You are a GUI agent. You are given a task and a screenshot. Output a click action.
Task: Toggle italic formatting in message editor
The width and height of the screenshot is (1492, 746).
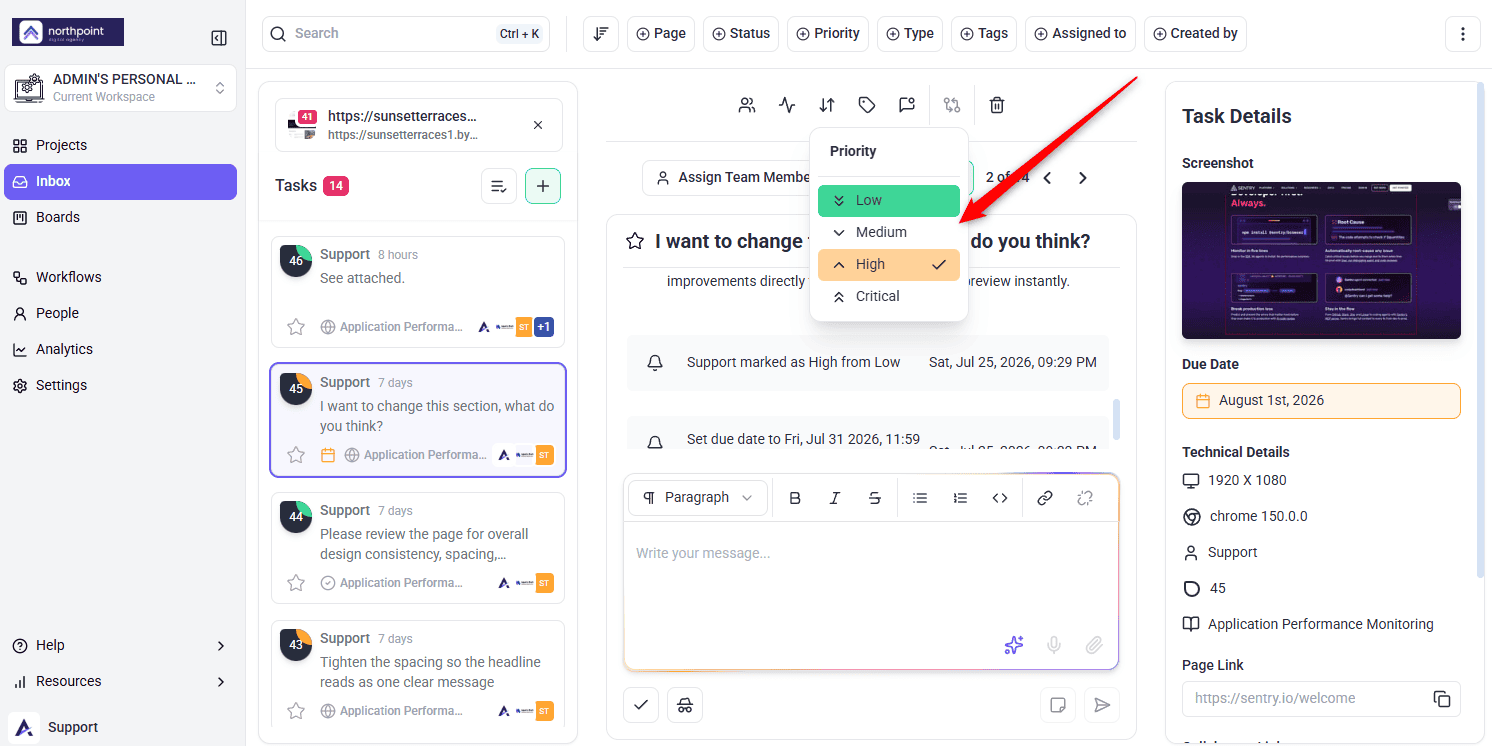[x=835, y=498]
